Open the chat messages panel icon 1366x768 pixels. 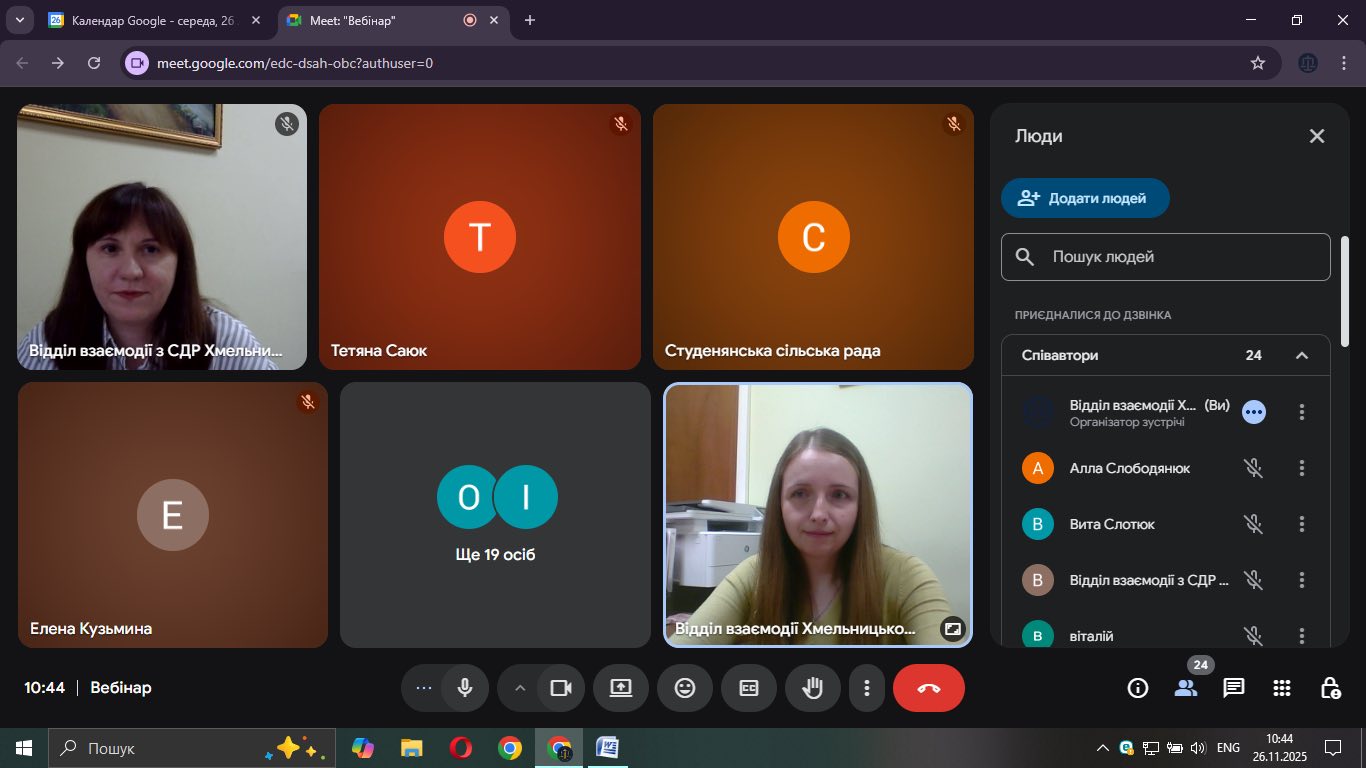[1234, 688]
